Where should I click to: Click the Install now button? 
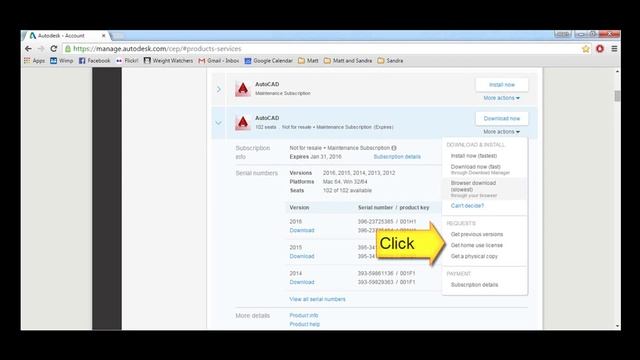502,84
